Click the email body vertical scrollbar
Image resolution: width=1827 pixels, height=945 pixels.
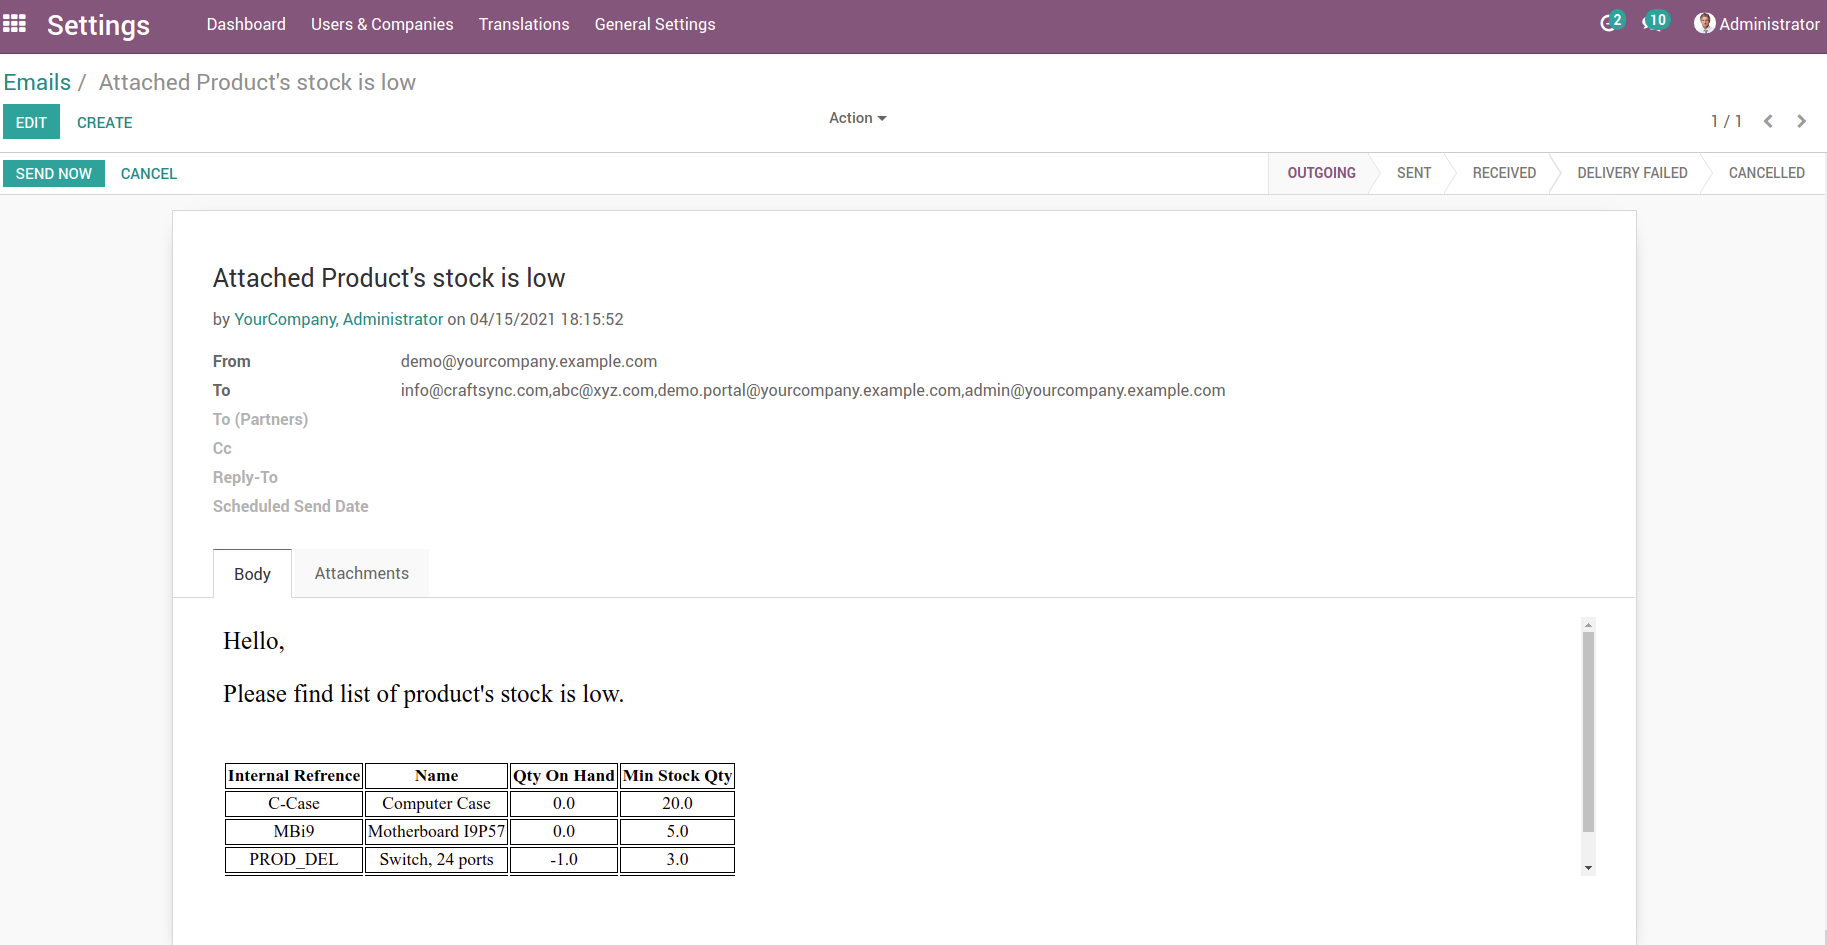click(x=1588, y=730)
